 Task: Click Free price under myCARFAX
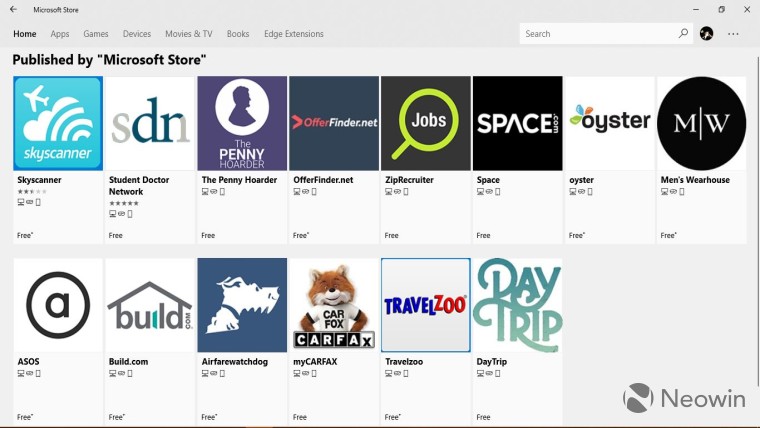point(300,417)
